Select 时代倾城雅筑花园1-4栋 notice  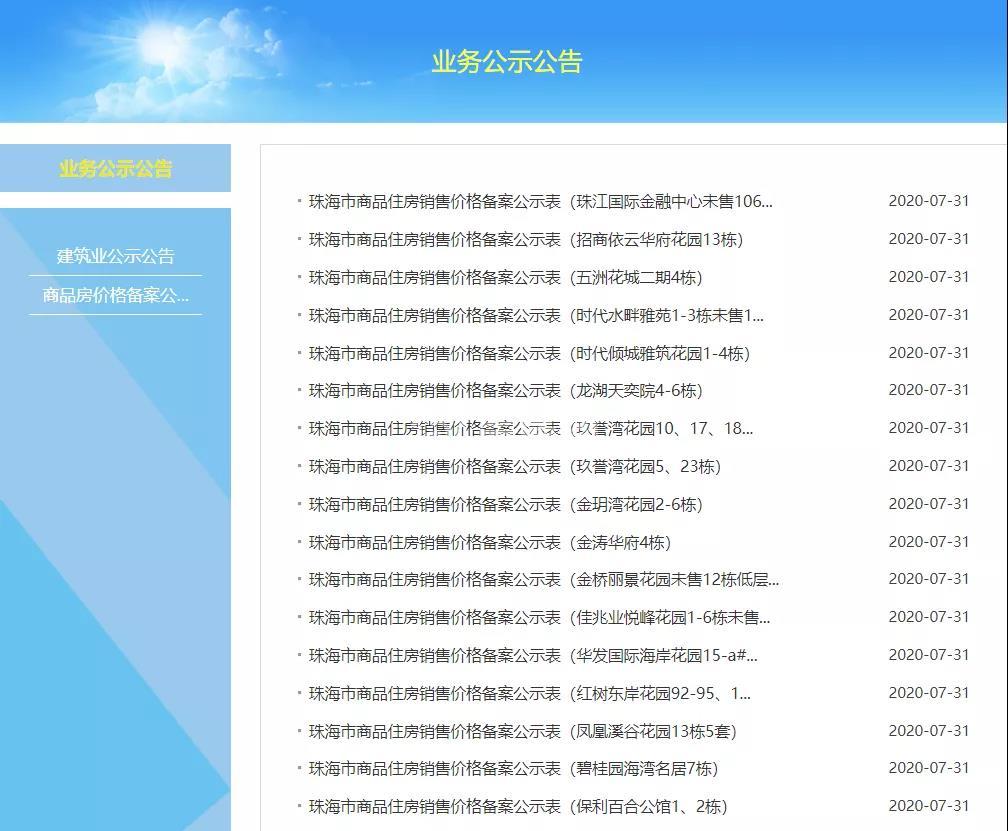[529, 353]
